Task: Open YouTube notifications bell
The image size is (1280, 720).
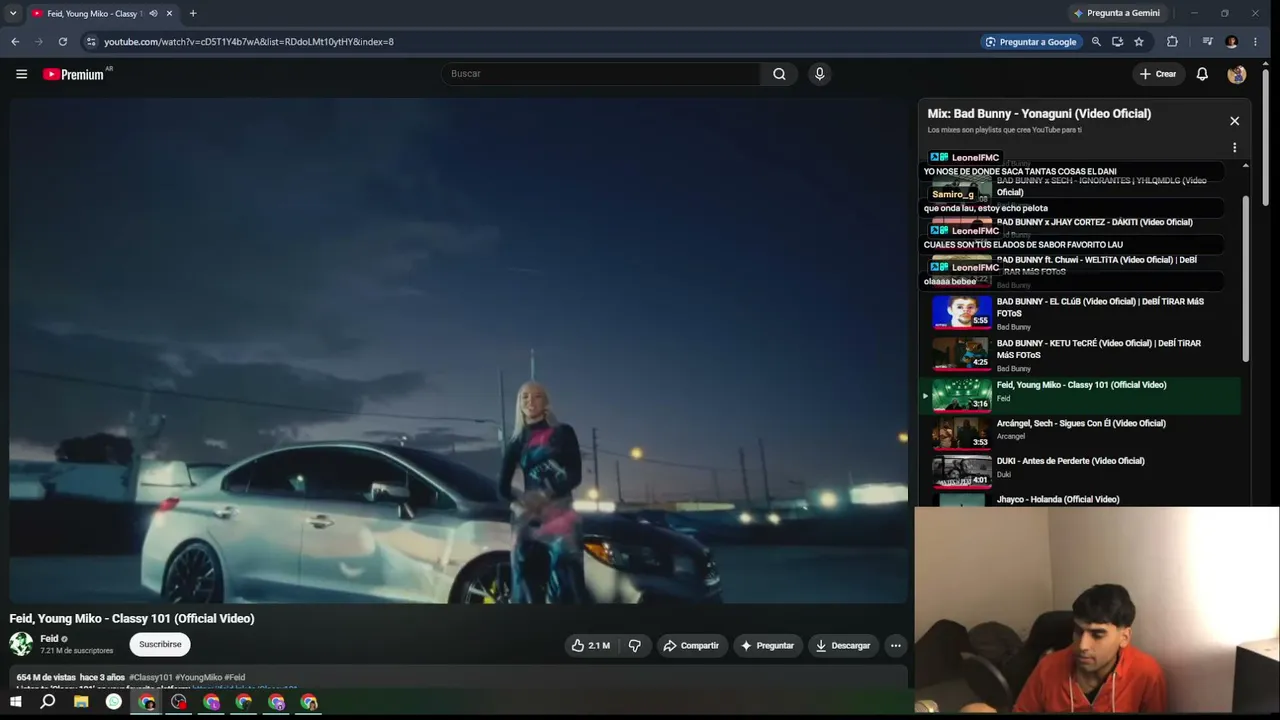Action: (x=1202, y=74)
